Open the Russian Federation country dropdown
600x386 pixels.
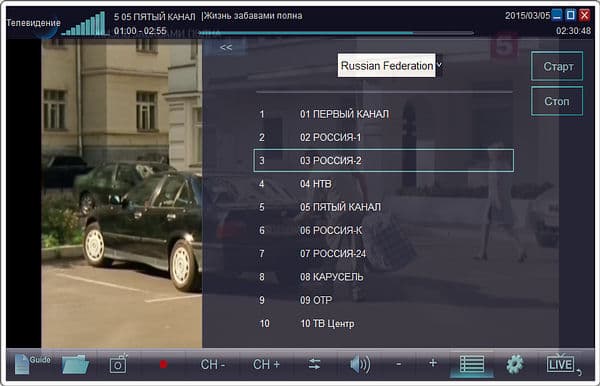[x=390, y=65]
